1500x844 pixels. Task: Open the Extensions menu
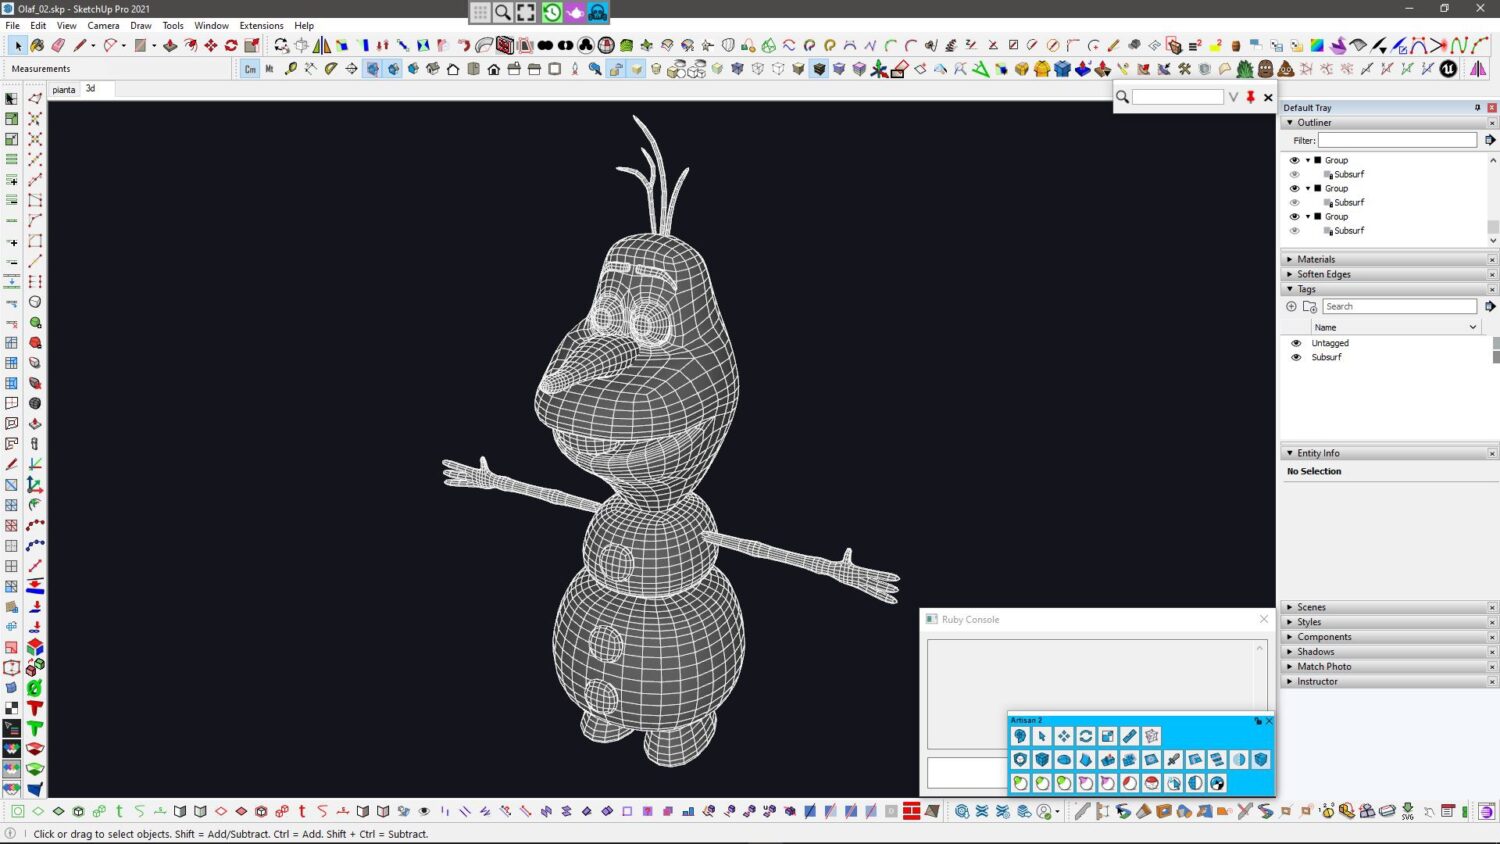pos(261,26)
